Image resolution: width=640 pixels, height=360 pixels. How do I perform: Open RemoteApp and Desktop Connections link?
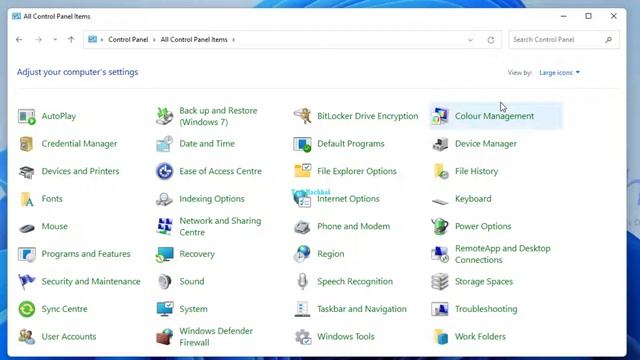502,254
